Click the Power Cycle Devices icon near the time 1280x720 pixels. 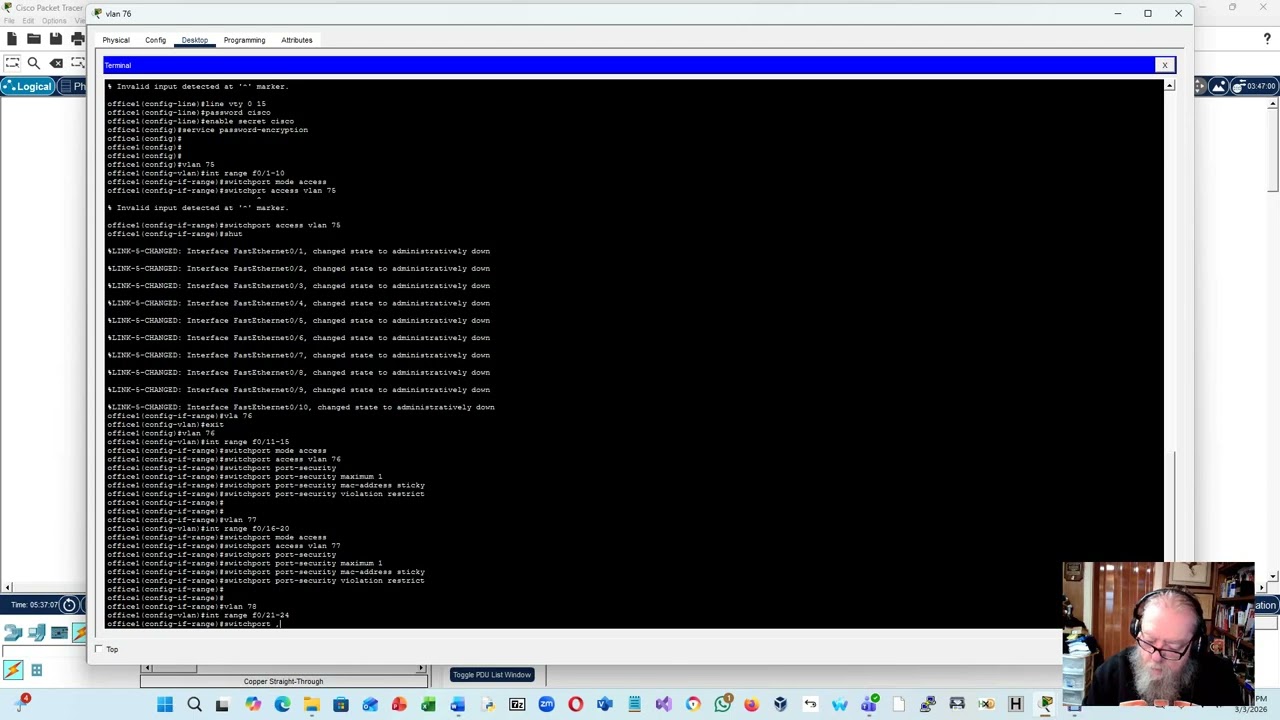click(69, 604)
